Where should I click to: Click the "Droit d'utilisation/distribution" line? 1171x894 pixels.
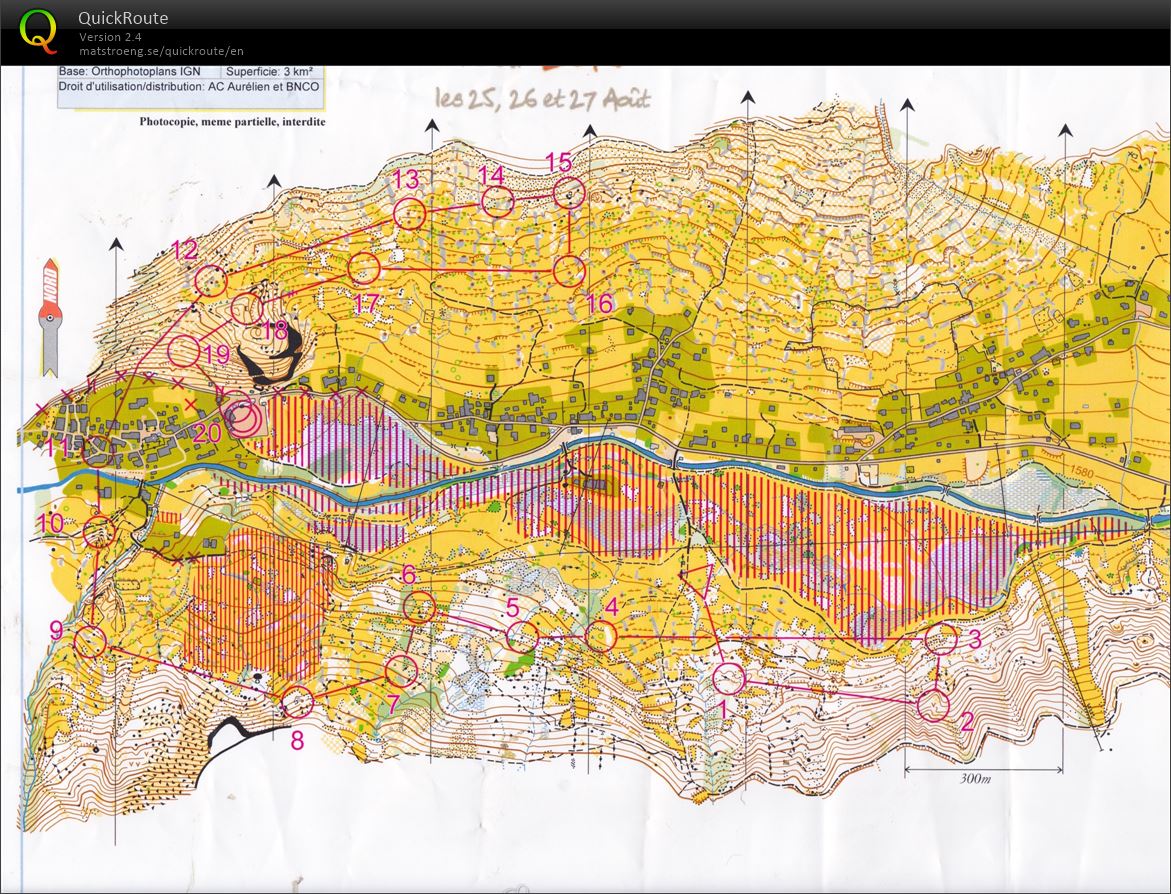[189, 87]
